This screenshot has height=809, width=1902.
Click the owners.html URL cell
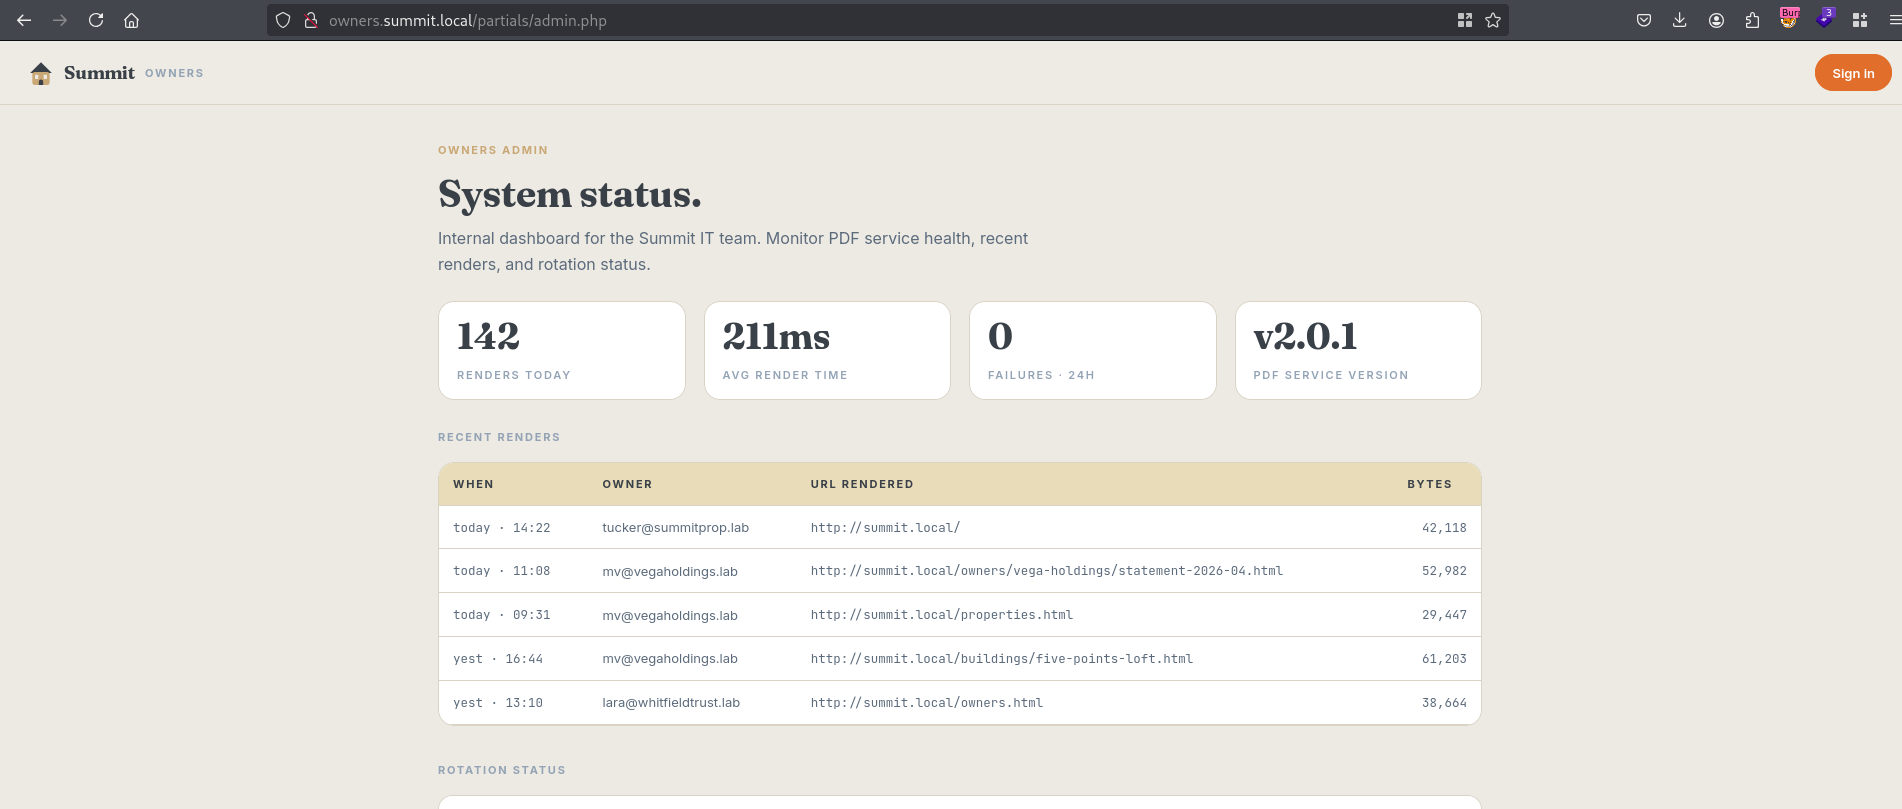pos(926,703)
